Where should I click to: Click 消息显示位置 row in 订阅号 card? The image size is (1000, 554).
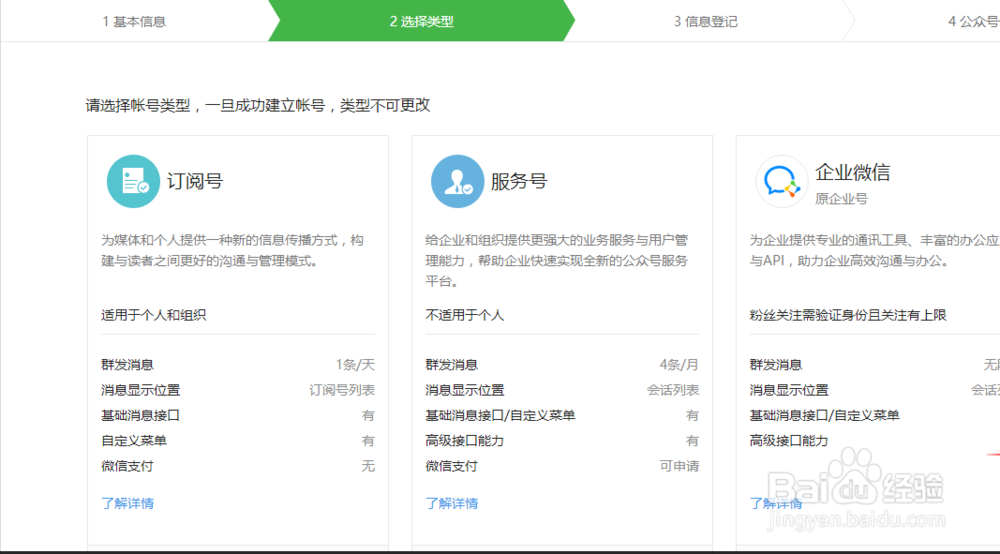click(x=238, y=390)
